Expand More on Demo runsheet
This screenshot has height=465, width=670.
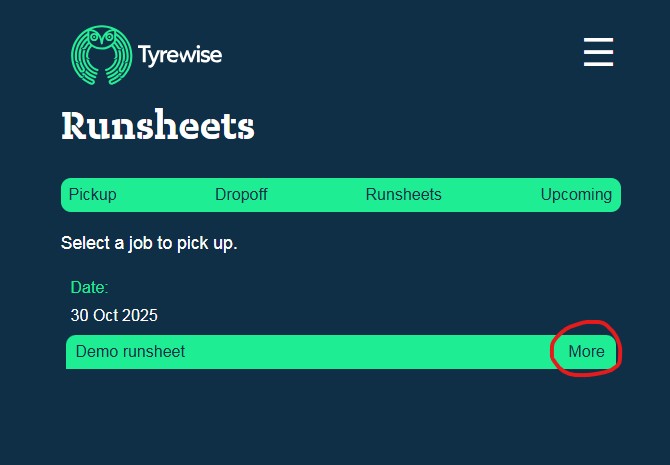tap(586, 352)
